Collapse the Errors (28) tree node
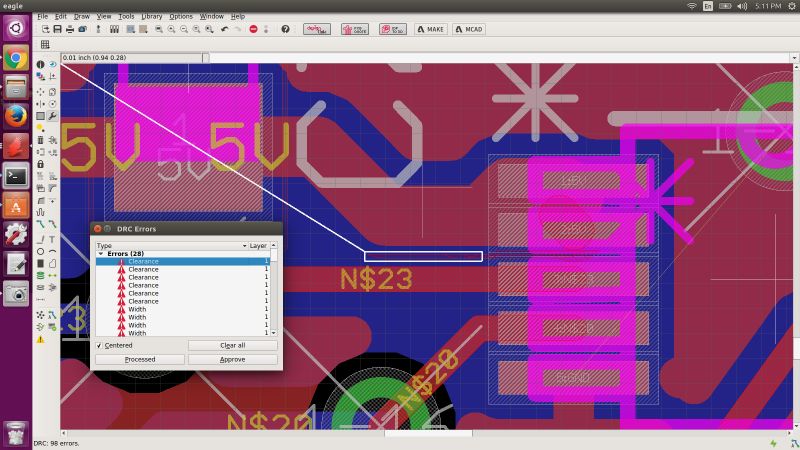 (x=101, y=254)
